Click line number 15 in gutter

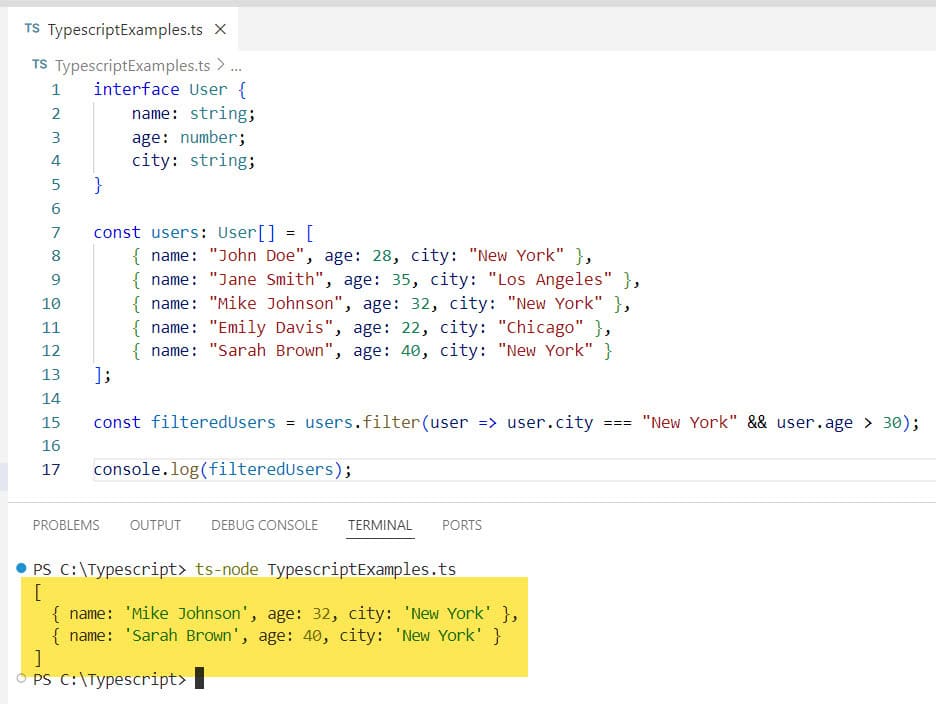51,422
